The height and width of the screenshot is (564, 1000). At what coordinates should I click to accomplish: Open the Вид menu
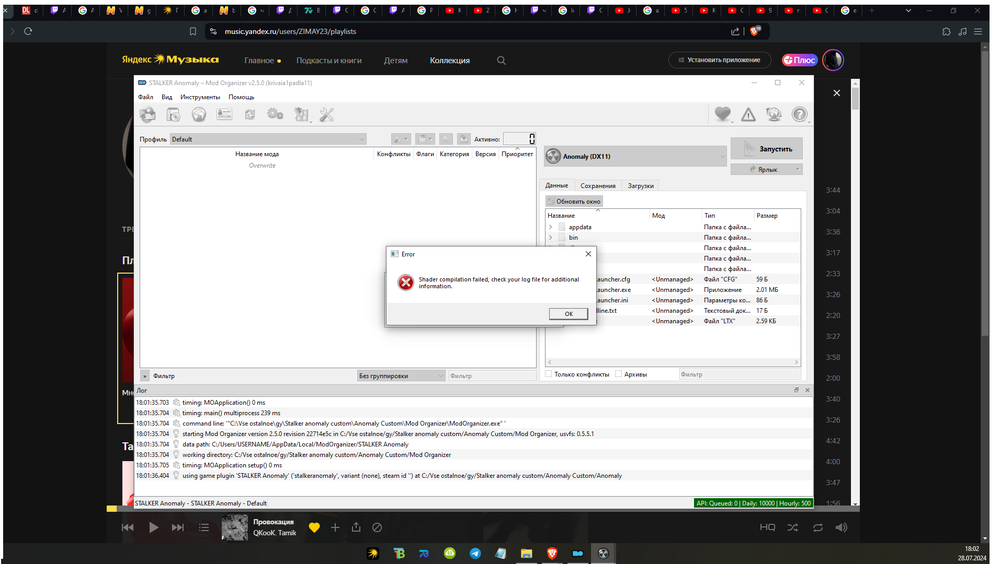click(166, 97)
